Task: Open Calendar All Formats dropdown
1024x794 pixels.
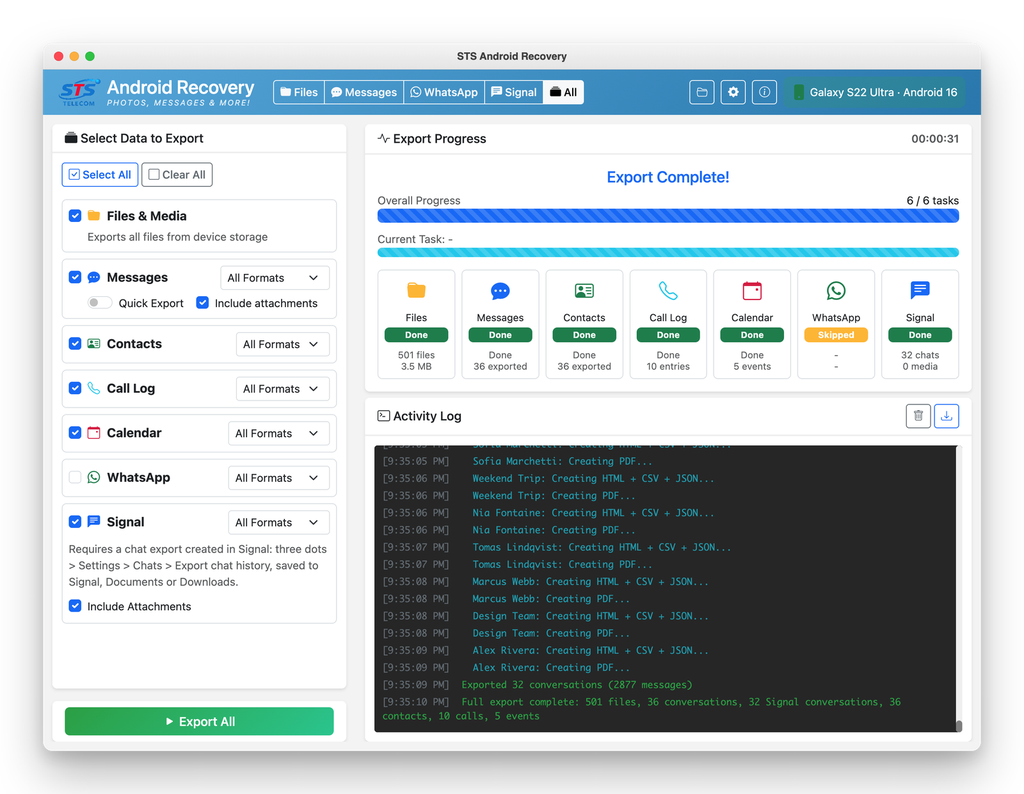Action: click(278, 433)
